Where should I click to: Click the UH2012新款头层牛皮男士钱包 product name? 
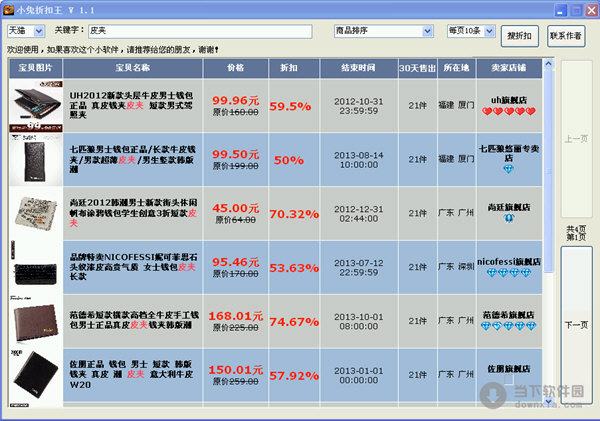pos(132,105)
